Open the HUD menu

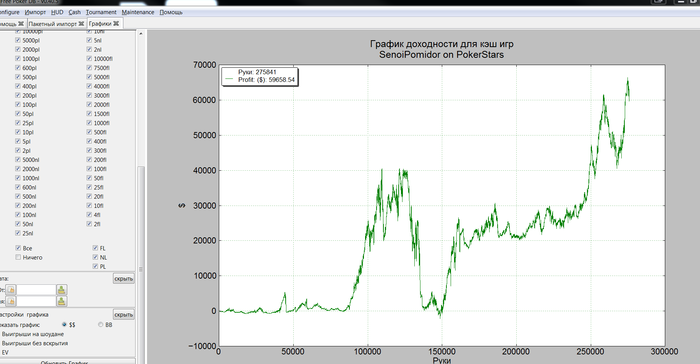[57, 12]
